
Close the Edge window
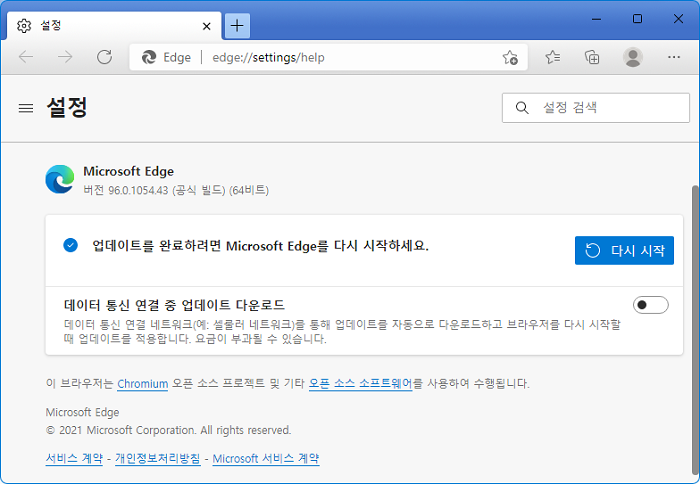click(x=678, y=19)
